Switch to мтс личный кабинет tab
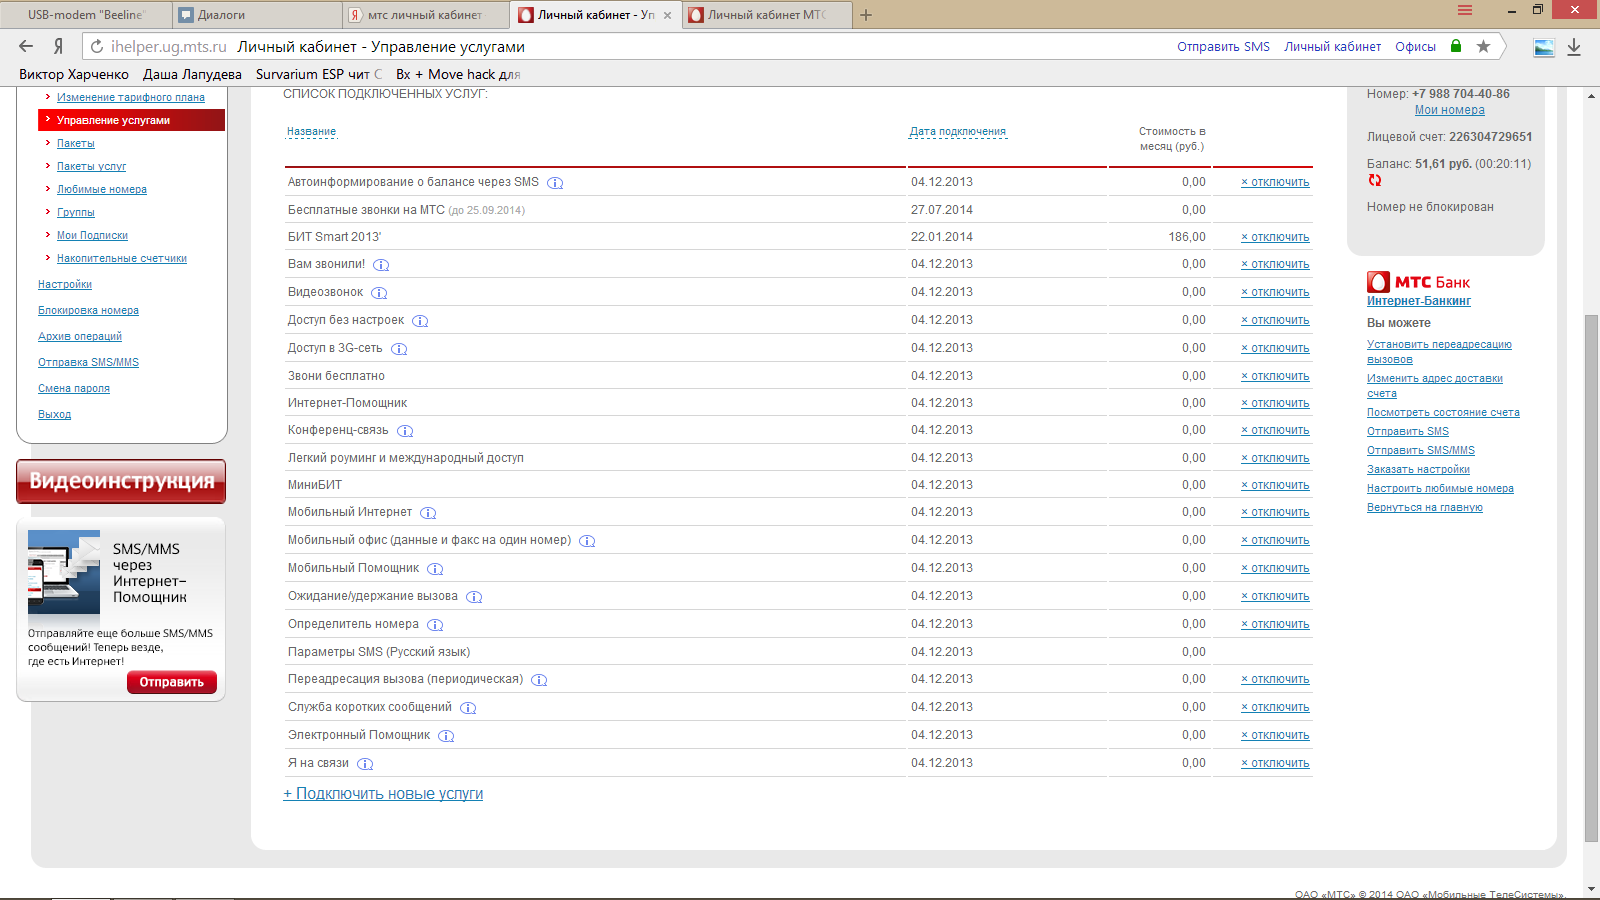The width and height of the screenshot is (1600, 900). 425,15
